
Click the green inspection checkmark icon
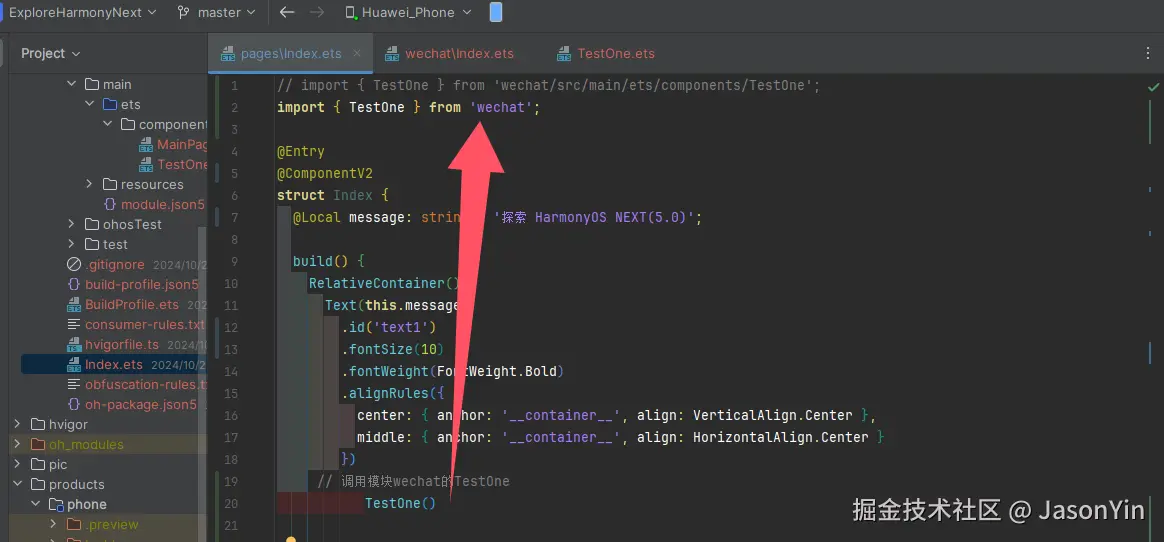pos(1153,87)
